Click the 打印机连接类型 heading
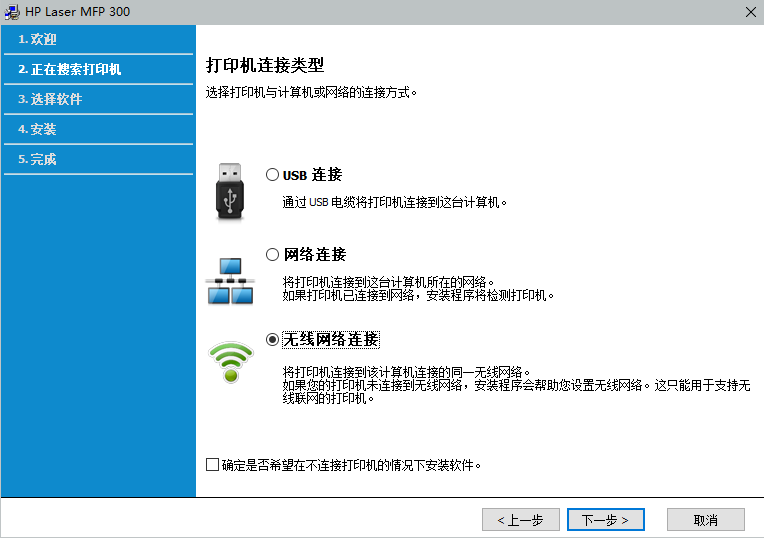Image resolution: width=764 pixels, height=538 pixels. [265, 65]
